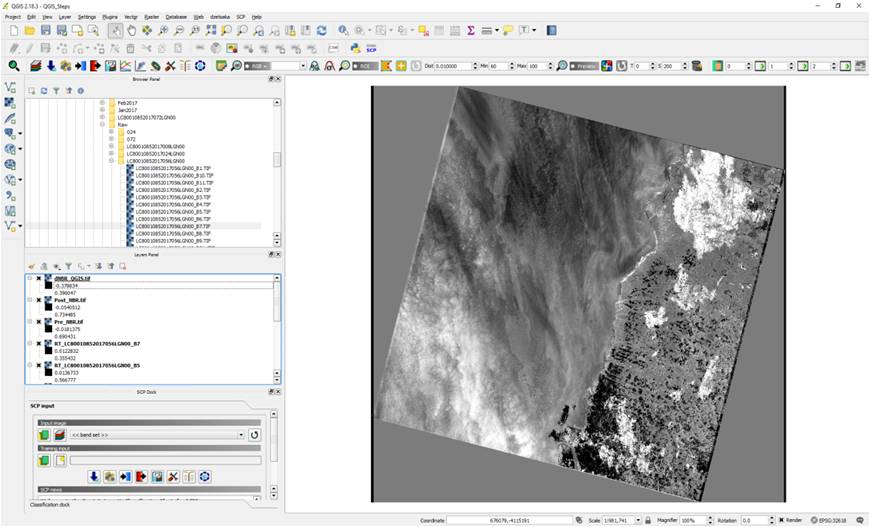Toggle visibility of Post_NBR.tif layer
The height and width of the screenshot is (527, 870).
pyautogui.click(x=39, y=300)
